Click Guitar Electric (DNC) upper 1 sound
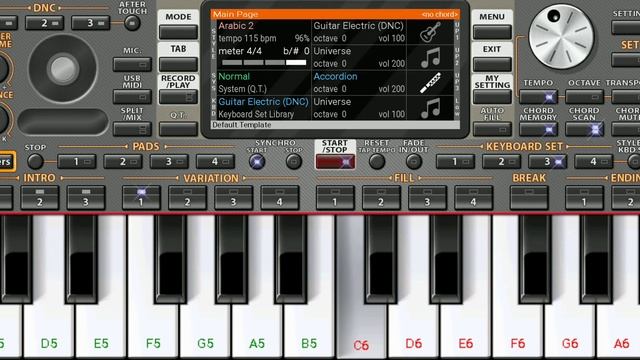This screenshot has width=640, height=360. [x=359, y=26]
